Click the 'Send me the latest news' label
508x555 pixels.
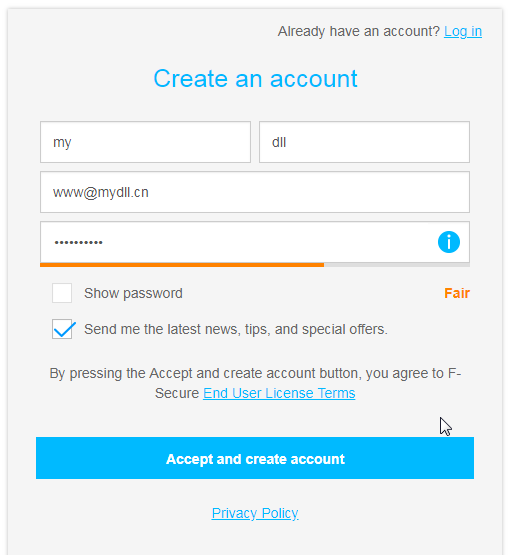(x=236, y=329)
